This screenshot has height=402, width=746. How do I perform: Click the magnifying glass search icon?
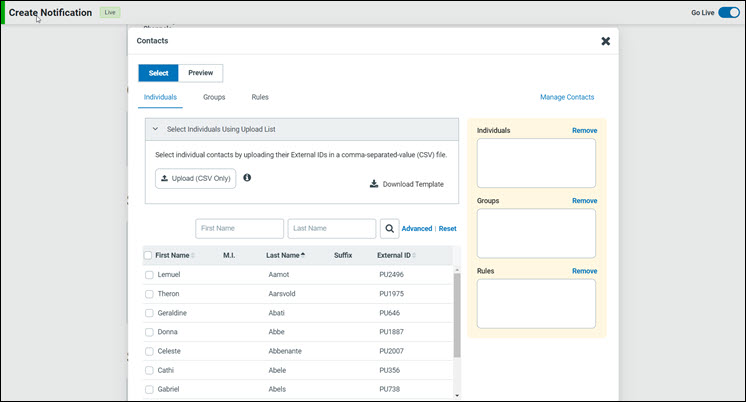click(389, 229)
